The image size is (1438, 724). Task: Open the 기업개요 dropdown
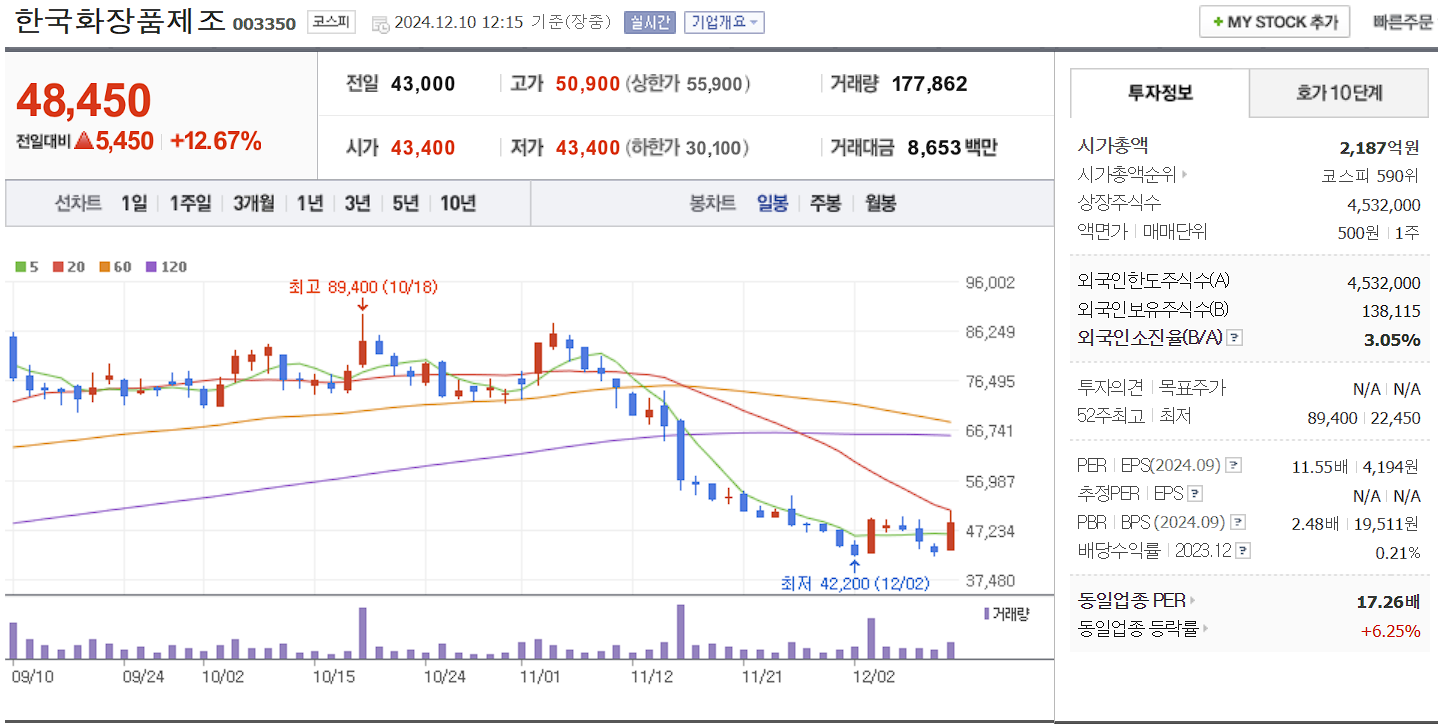click(x=722, y=22)
